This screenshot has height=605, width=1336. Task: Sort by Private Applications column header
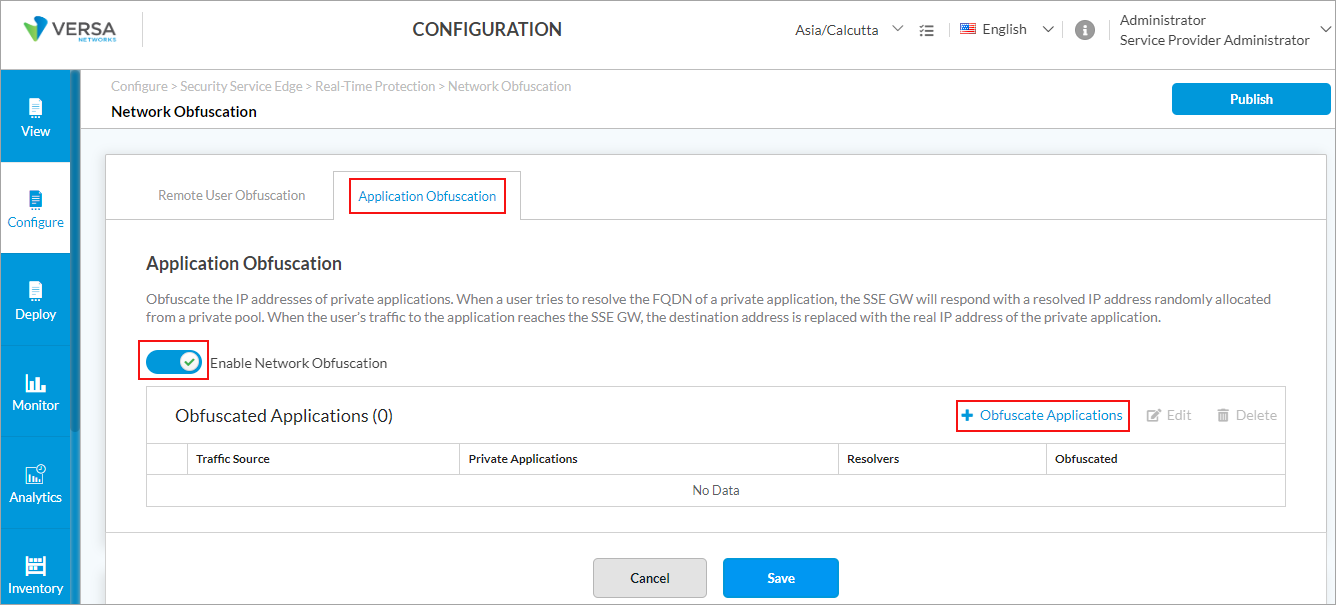pos(523,459)
